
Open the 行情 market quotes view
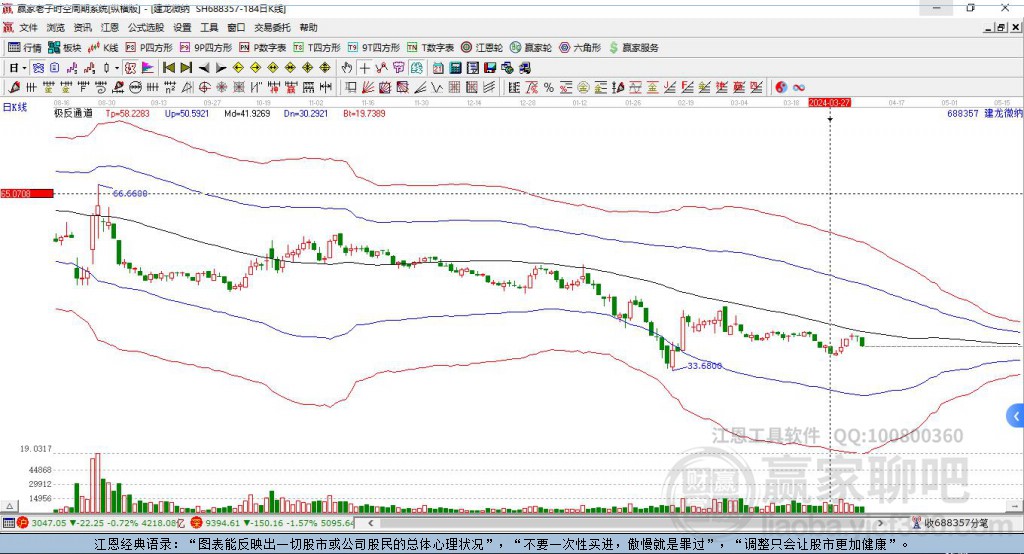(x=25, y=48)
